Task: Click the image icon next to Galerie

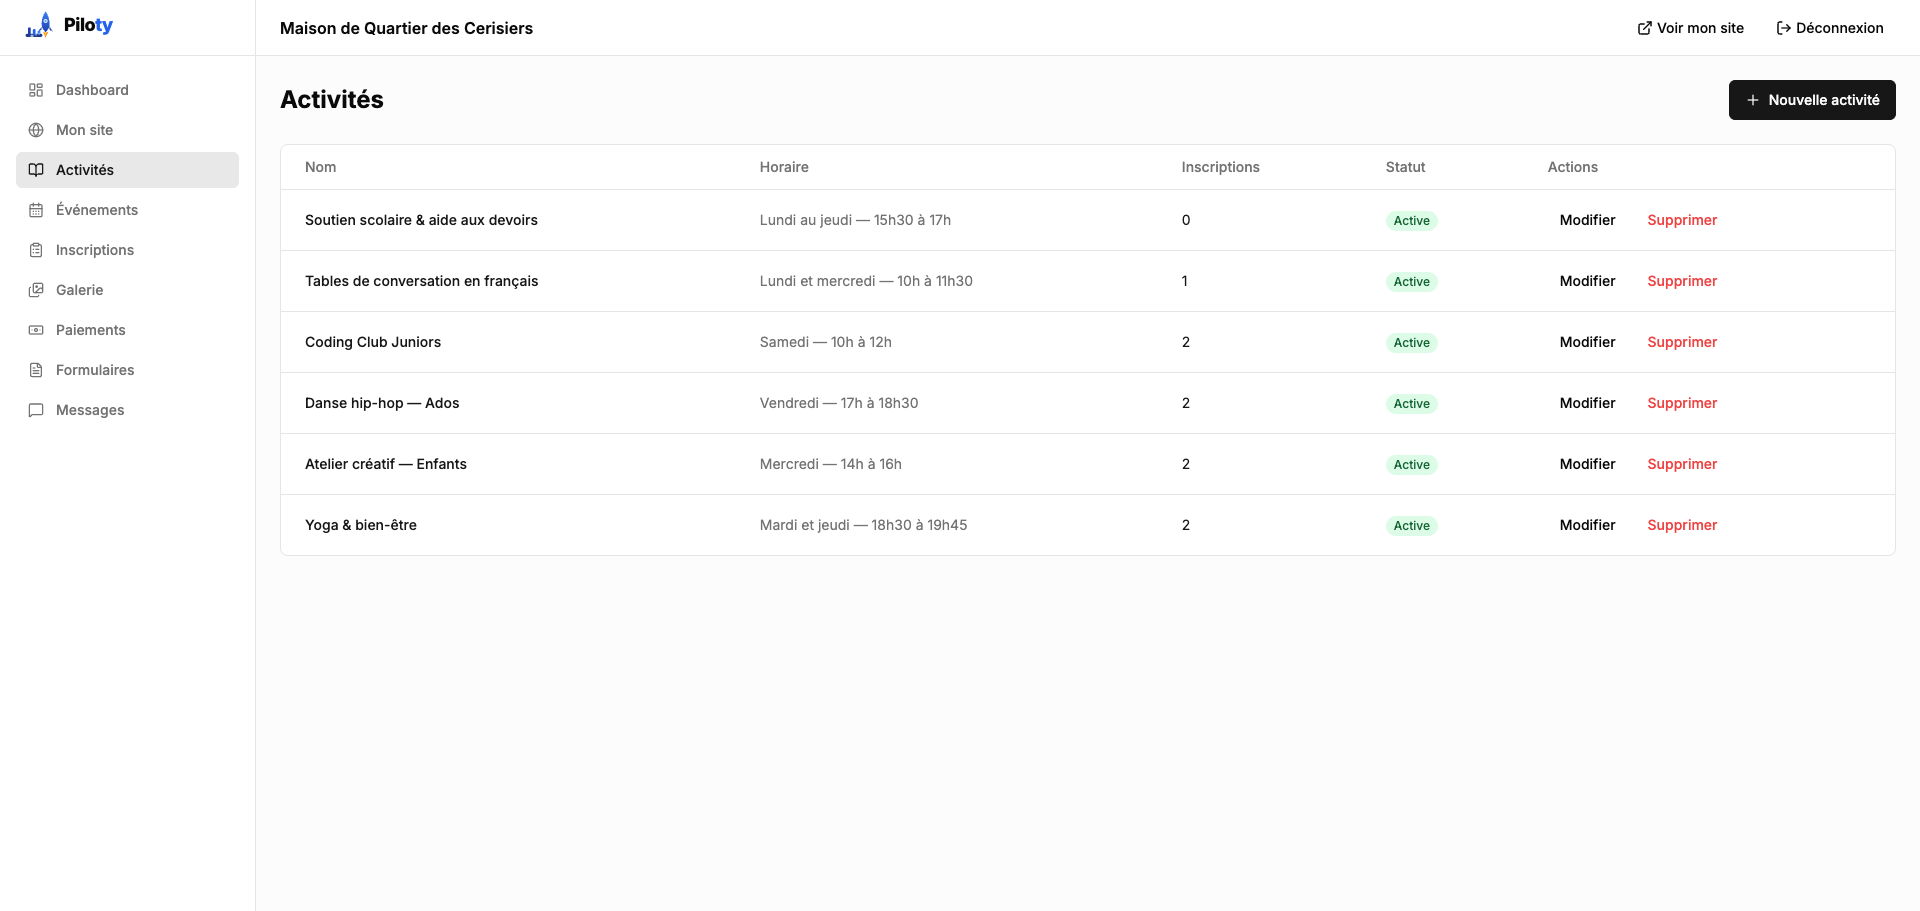Action: coord(36,290)
